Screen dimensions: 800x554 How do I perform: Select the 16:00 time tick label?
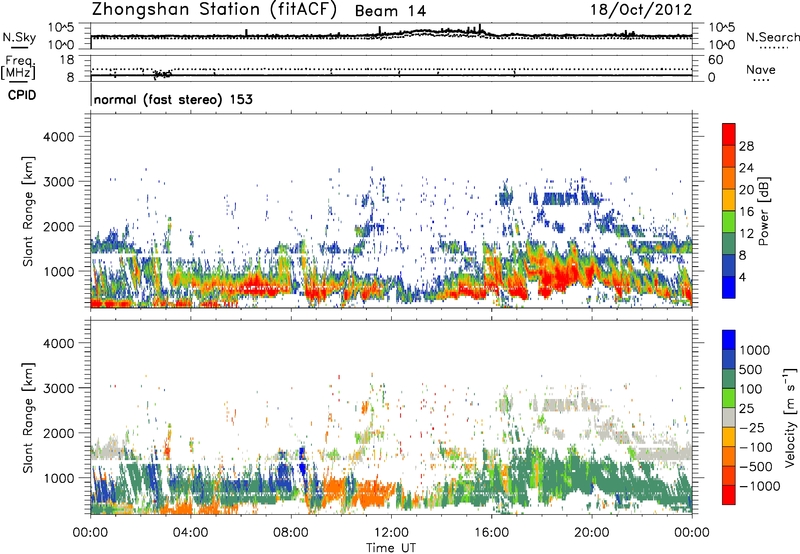491,533
